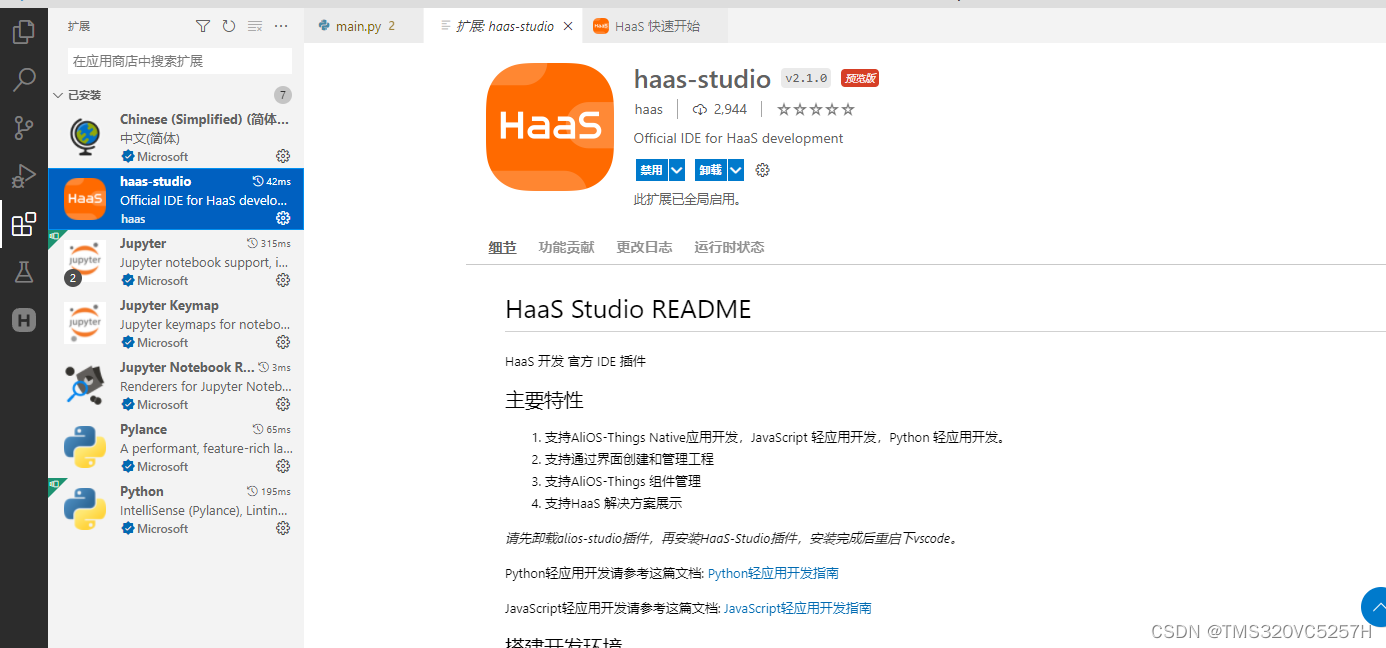Focus the 在应用商店中搜索扩展 search box
Screen dimensions: 1386x648
tap(180, 61)
